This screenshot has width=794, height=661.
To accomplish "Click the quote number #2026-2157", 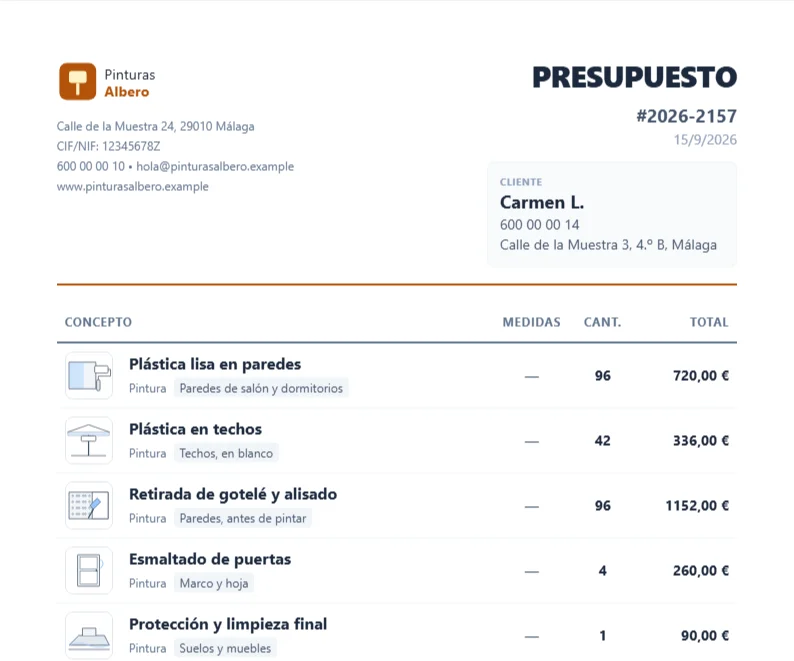I will tap(687, 116).
